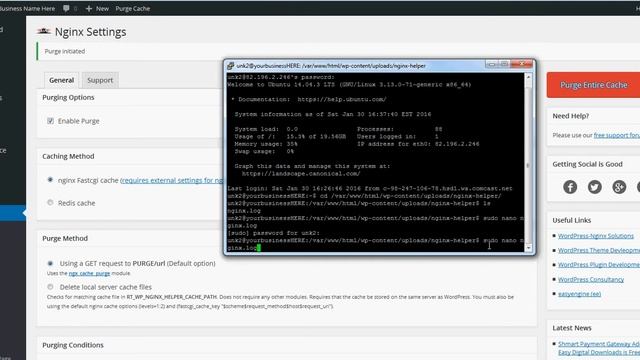Viewport: 640px width, 360px height.
Task: Choose Using a GET request to PURGE/url
Action: tap(50, 263)
